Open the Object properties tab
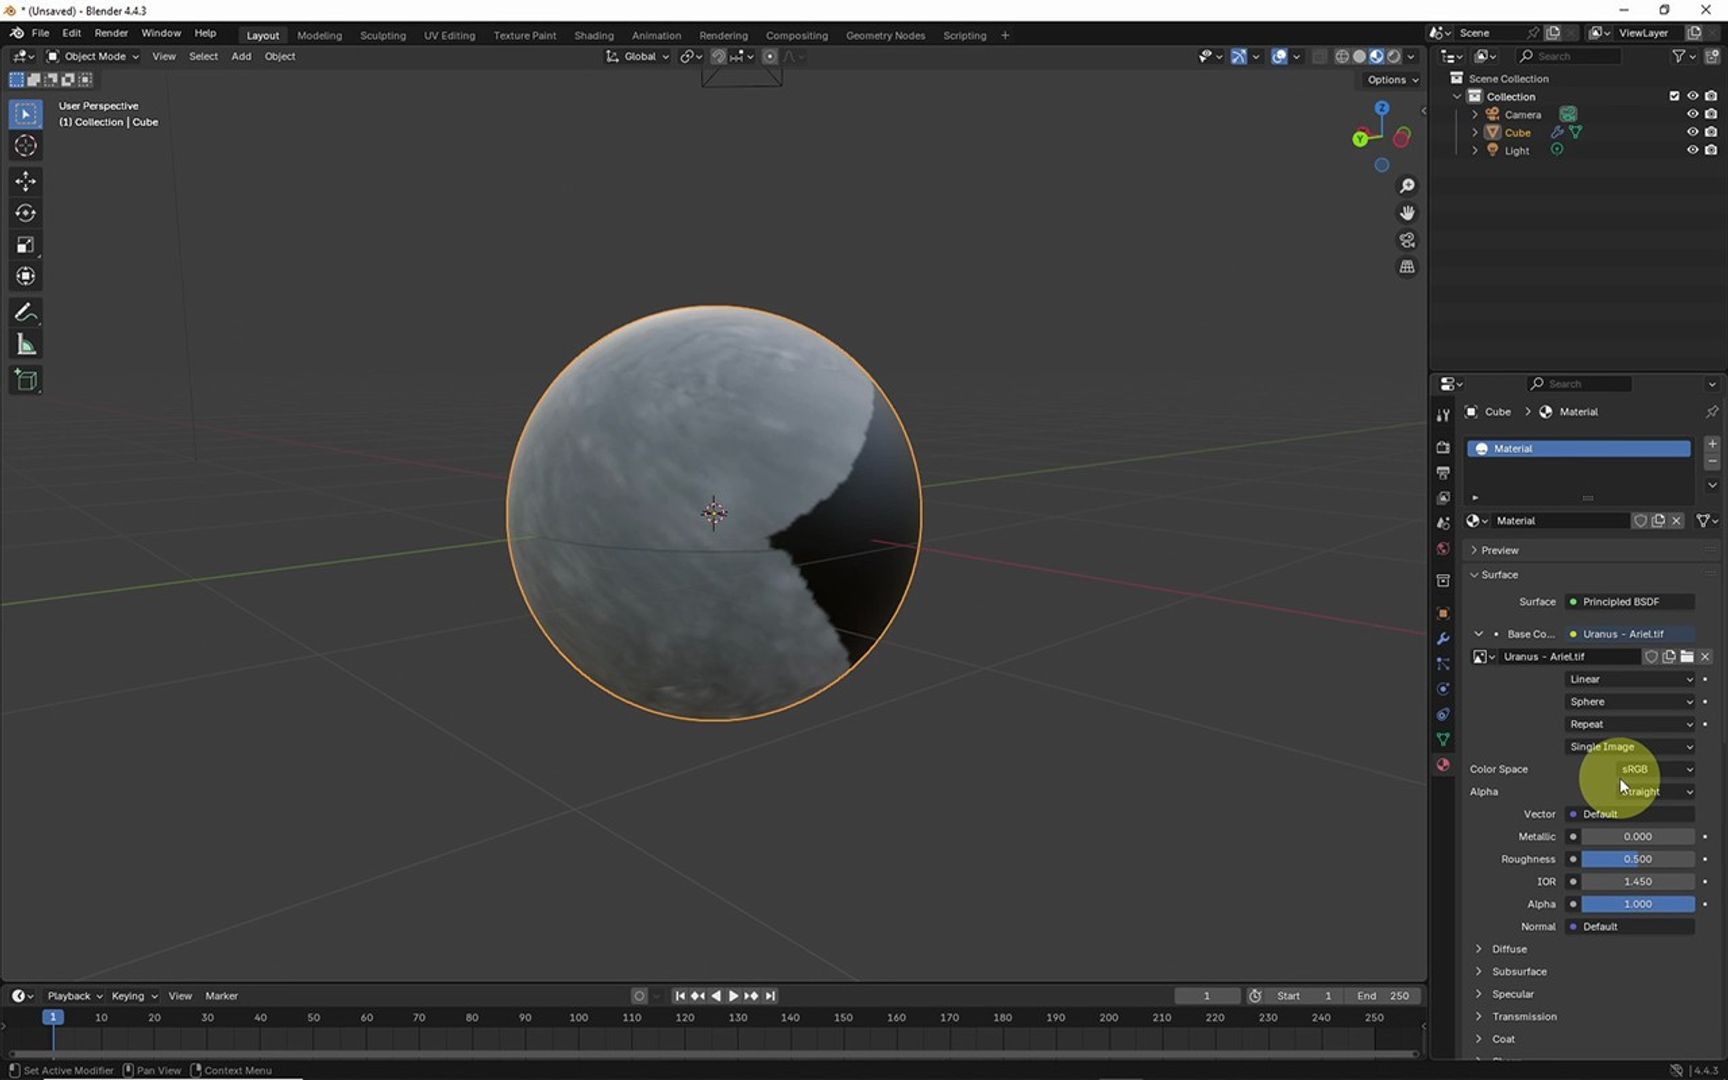Screen dimensions: 1728x1080 pos(1443,613)
